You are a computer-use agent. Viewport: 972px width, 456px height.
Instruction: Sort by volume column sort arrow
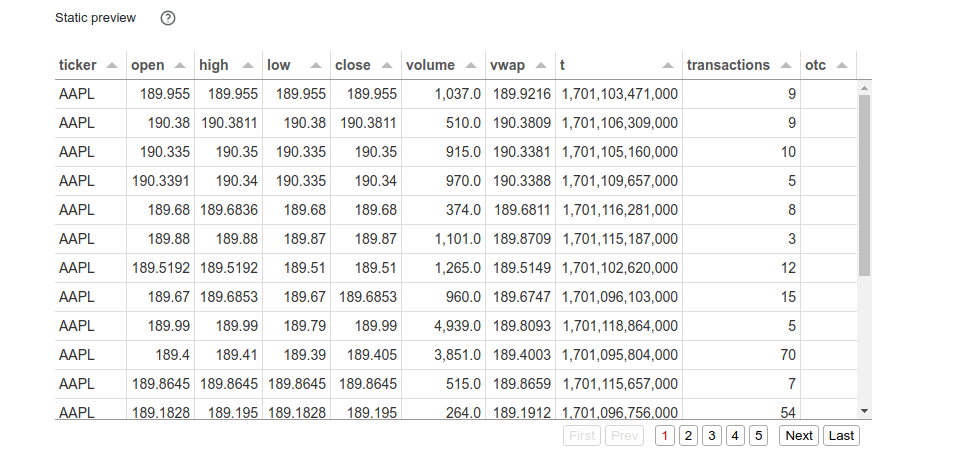click(470, 65)
